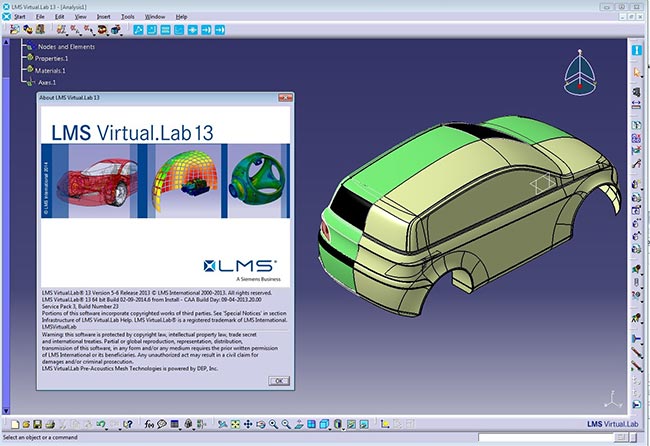Click the Print icon
This screenshot has width=650, height=446.
pos(50,424)
